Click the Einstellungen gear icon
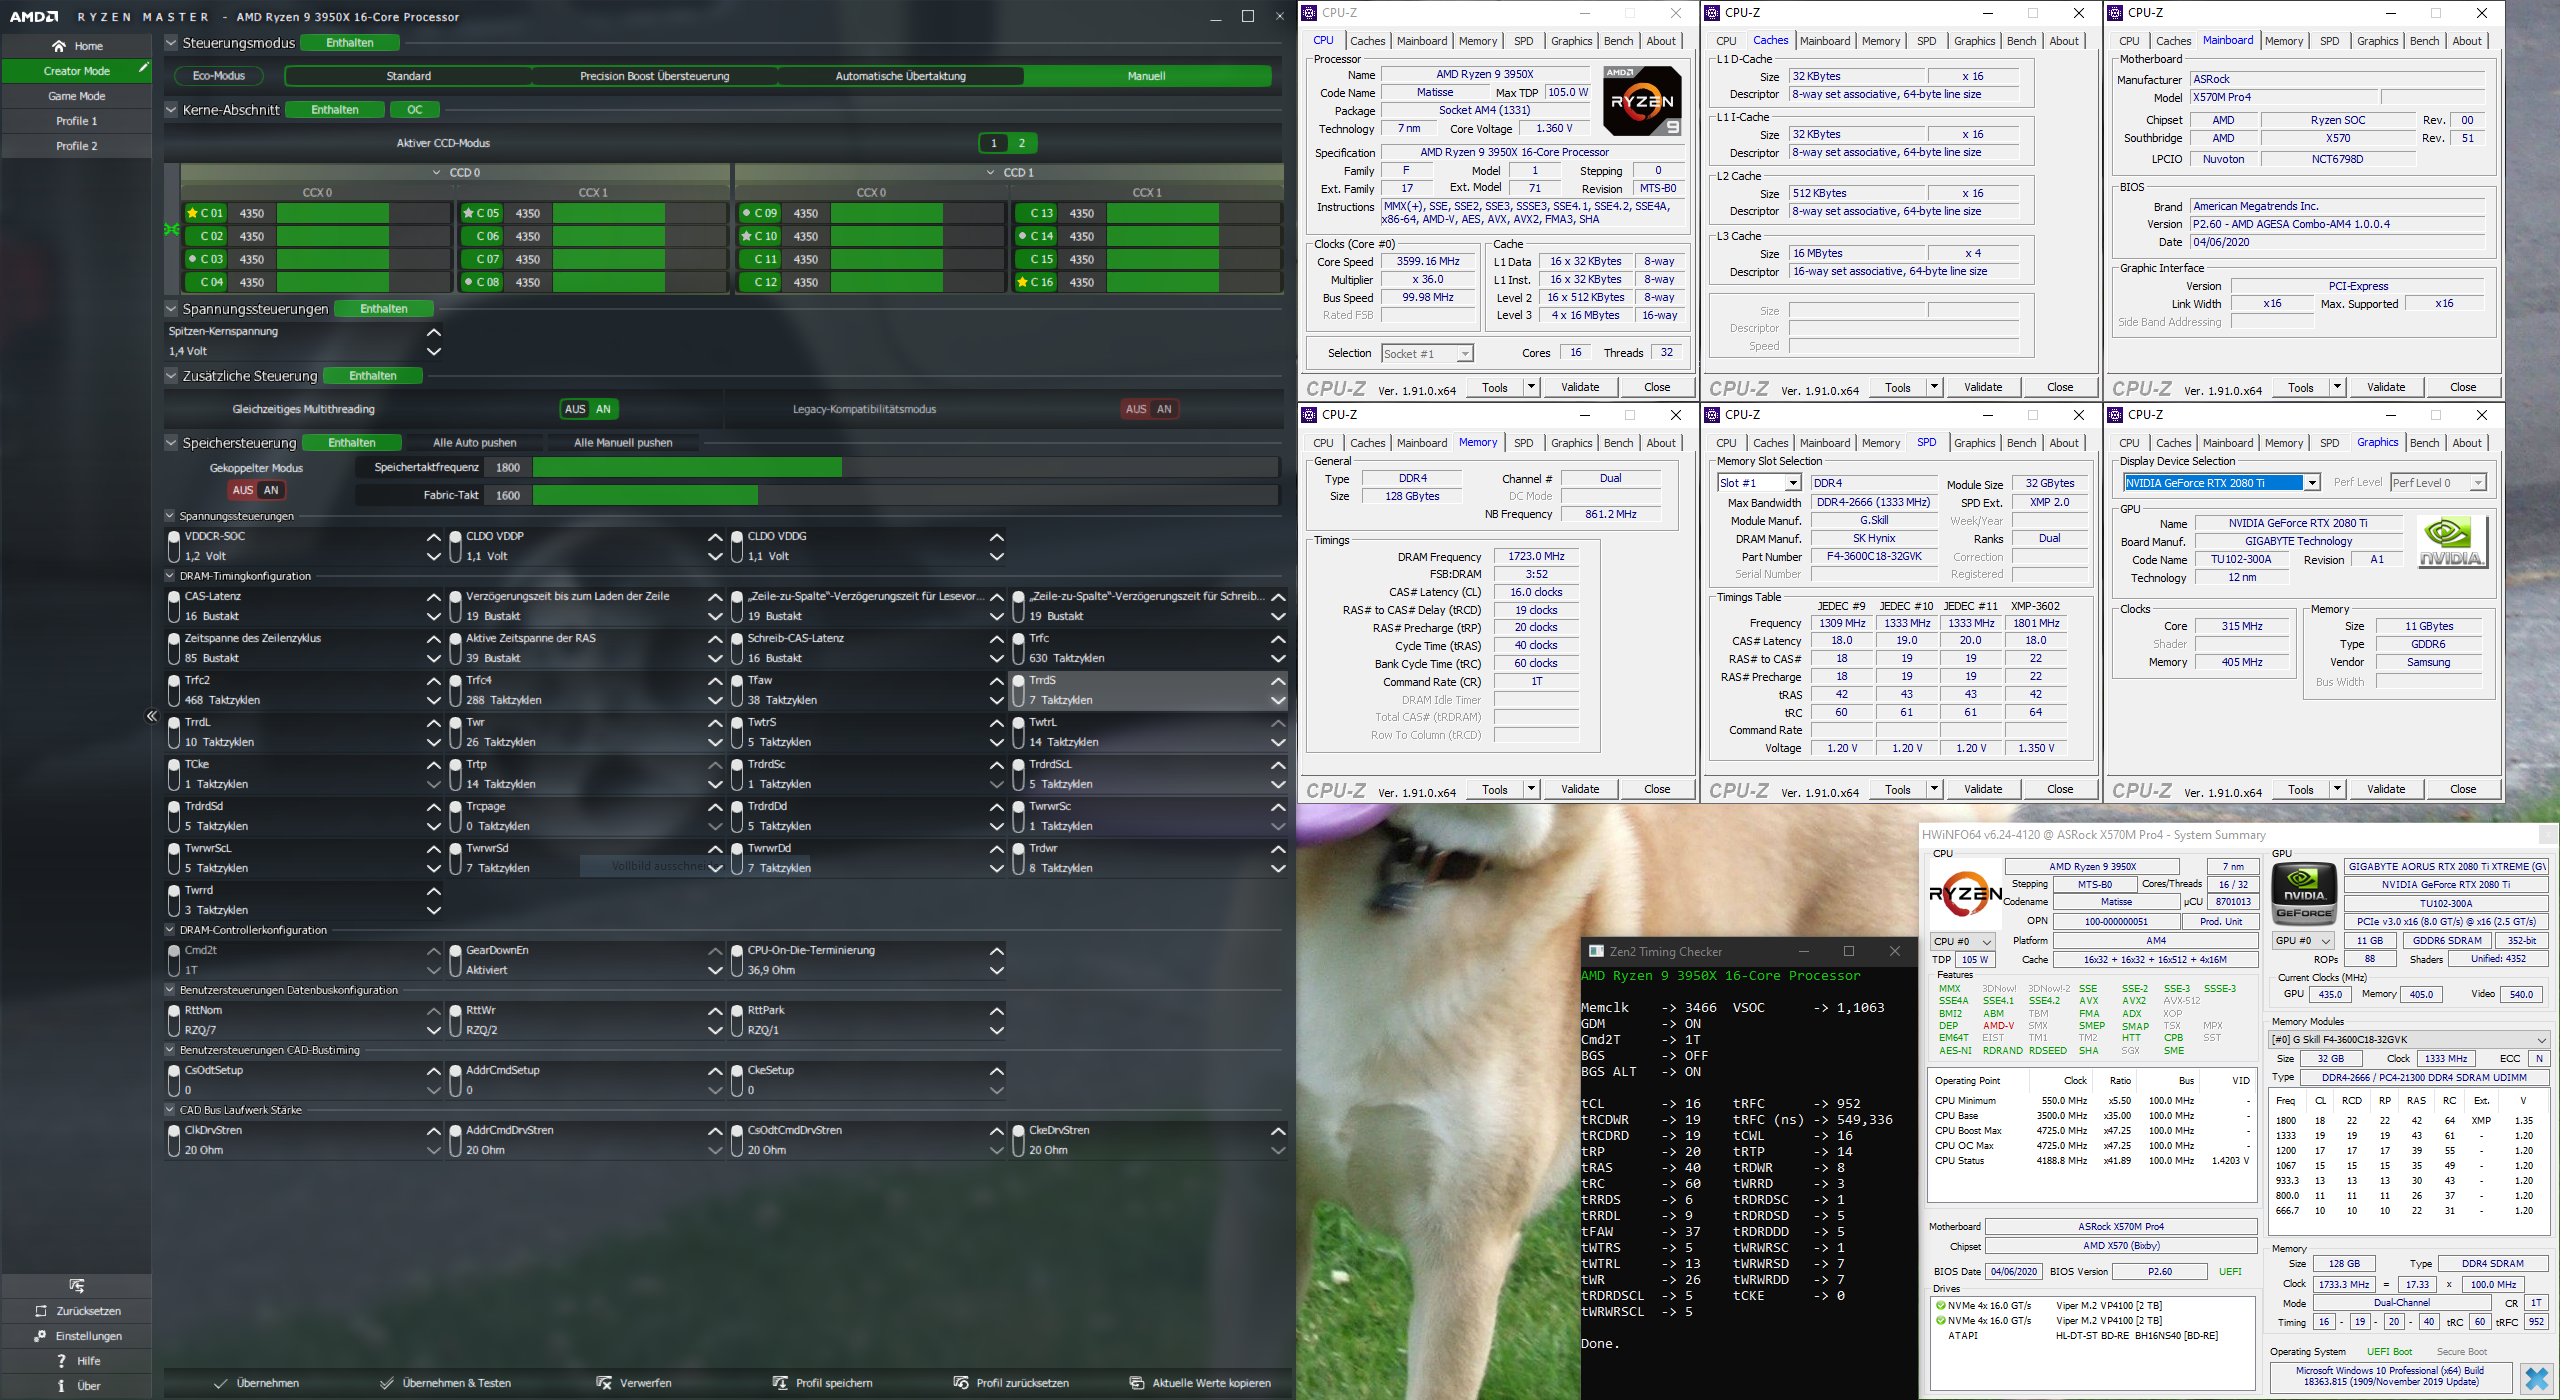Viewport: 2560px width, 1400px height. pos(40,1336)
